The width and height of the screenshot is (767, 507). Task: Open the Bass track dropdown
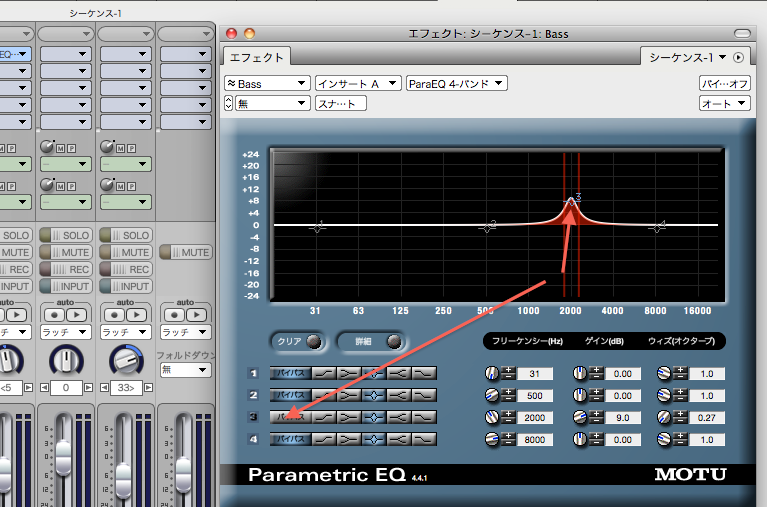[267, 84]
